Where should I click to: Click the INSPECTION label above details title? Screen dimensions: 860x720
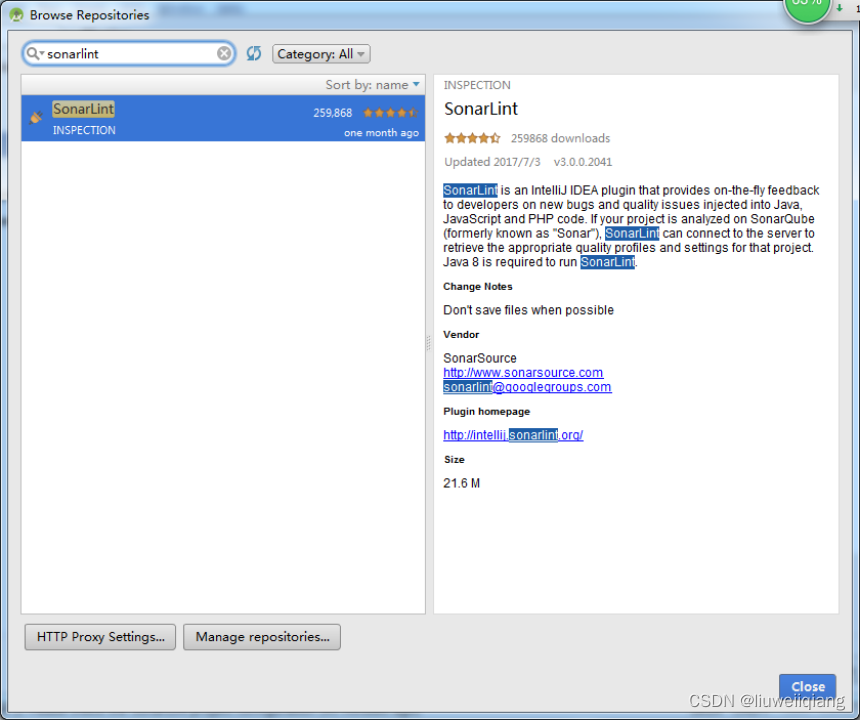(477, 85)
